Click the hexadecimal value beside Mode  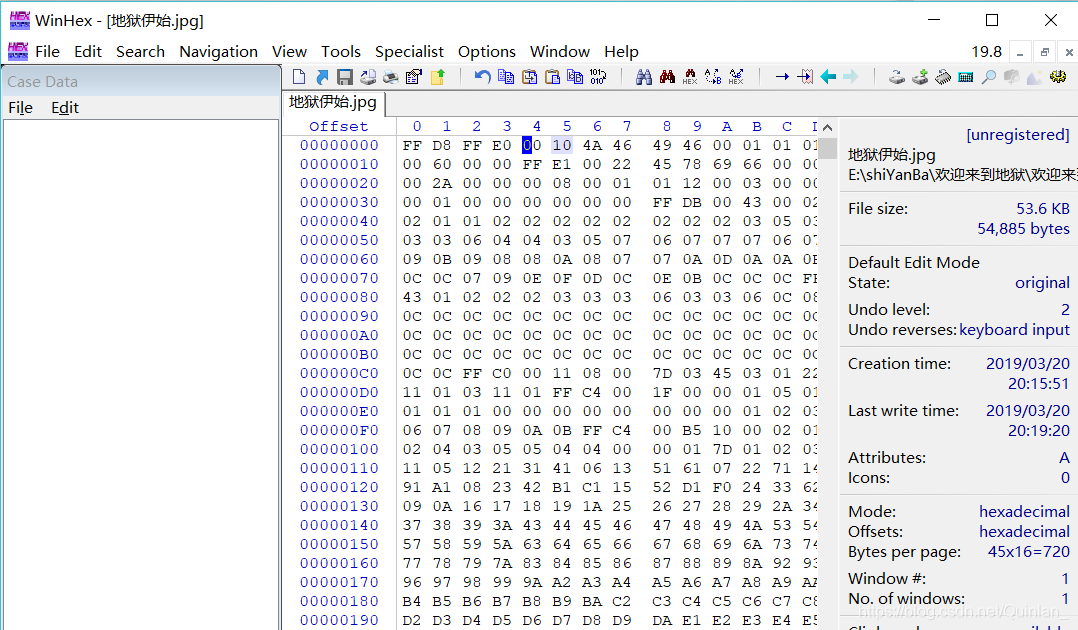tap(1024, 512)
